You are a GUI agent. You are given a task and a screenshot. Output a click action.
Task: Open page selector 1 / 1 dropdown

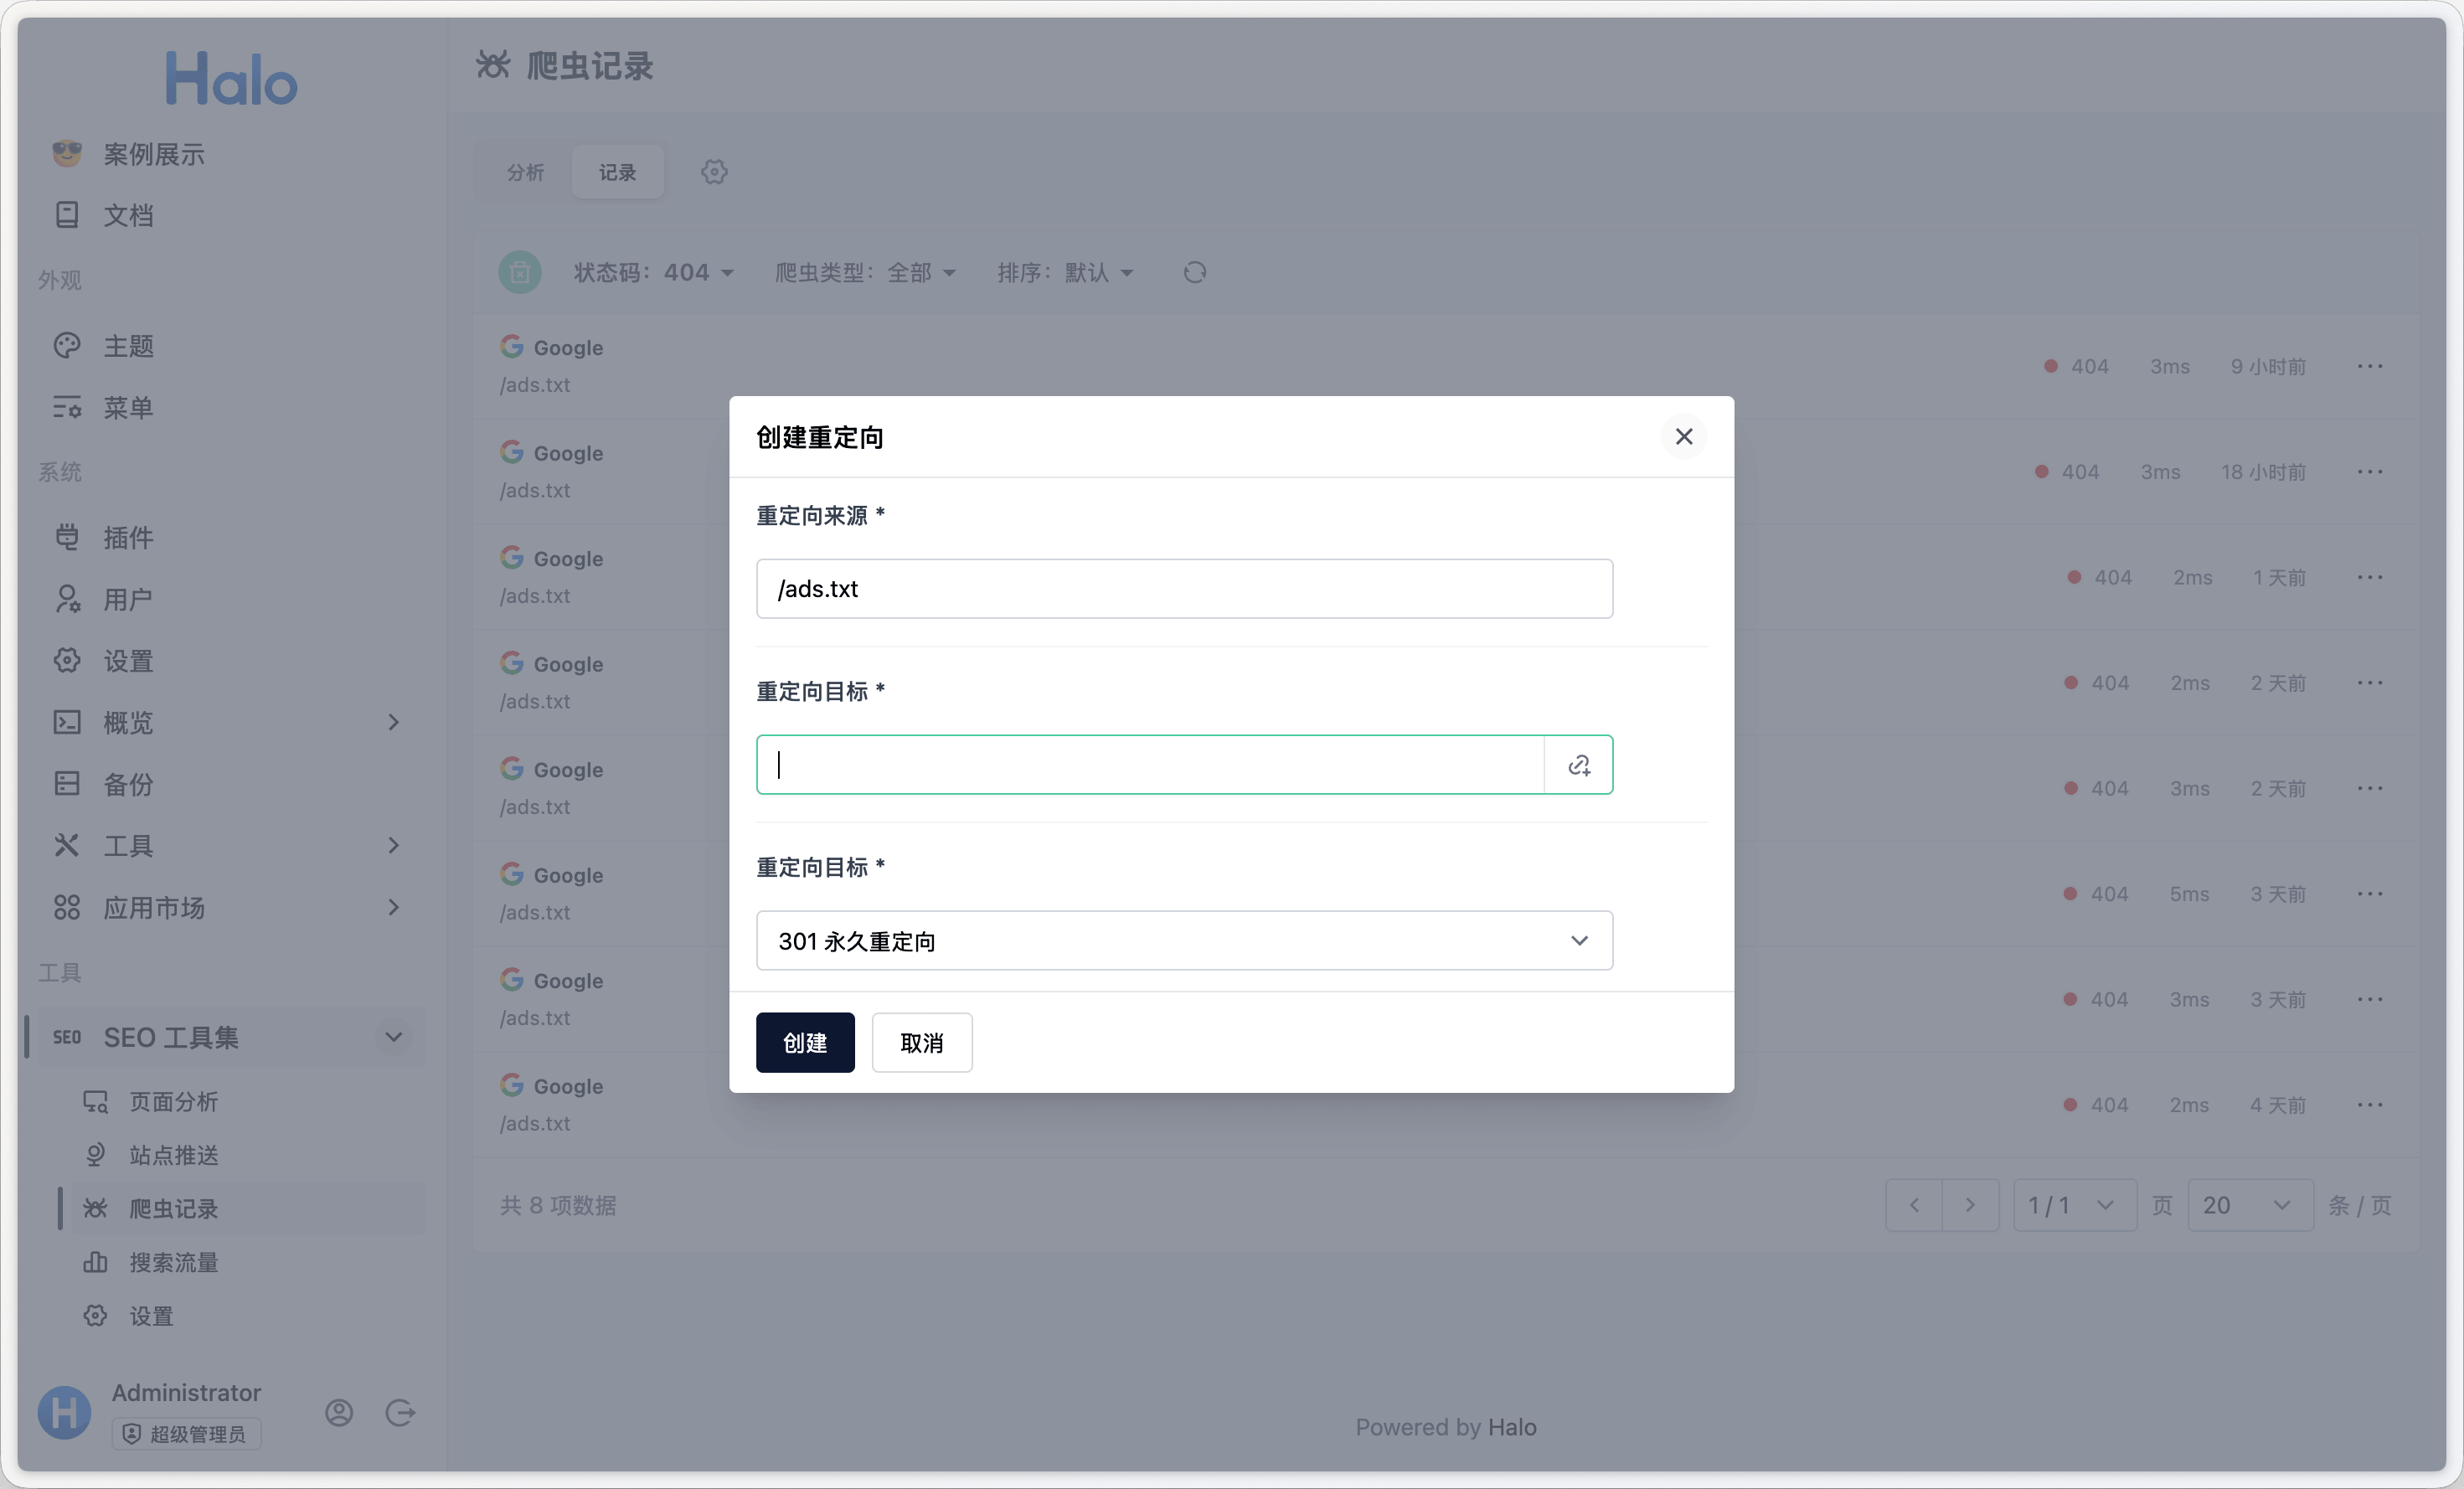[2074, 1205]
